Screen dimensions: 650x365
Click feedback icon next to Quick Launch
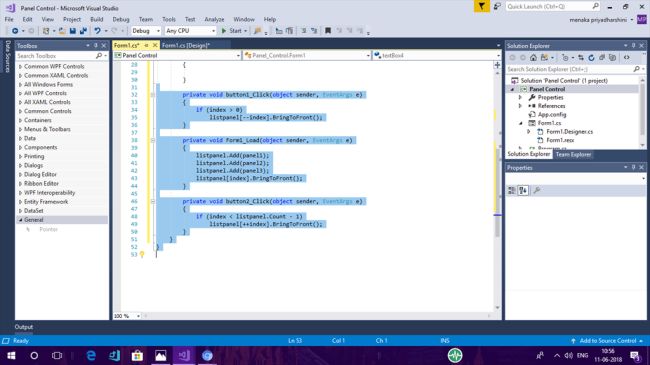point(497,7)
